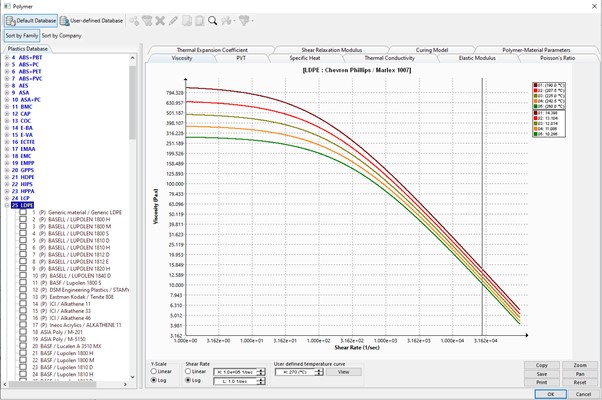This screenshot has height=400, width=602.
Task: Click the Sort by Company button
Action: [x=61, y=35]
